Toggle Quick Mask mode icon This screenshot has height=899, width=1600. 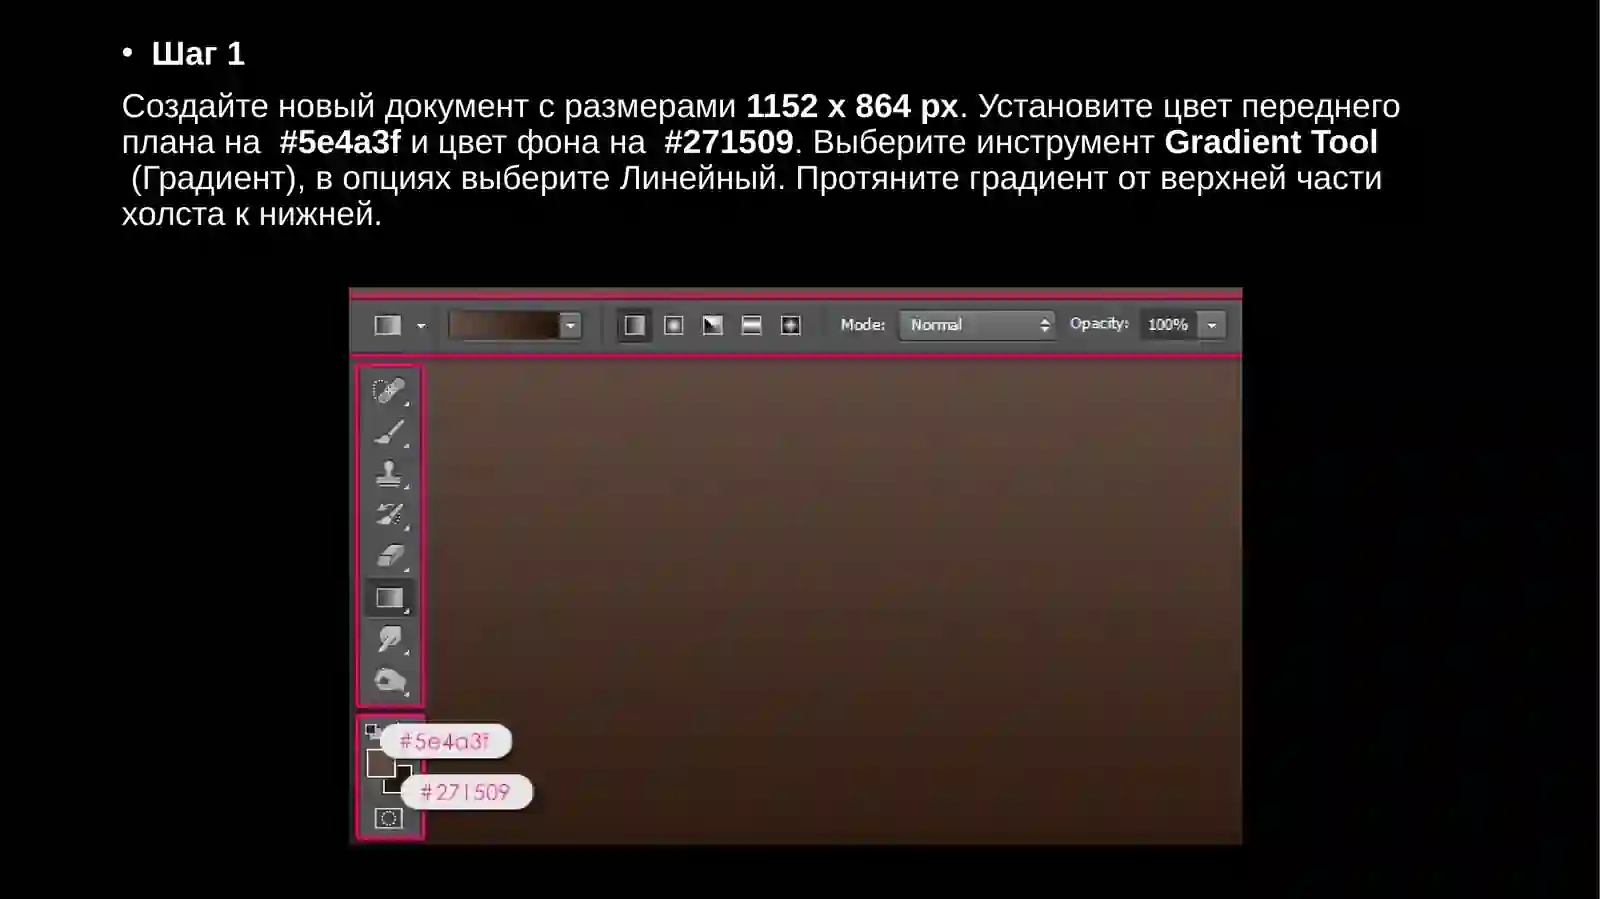(388, 818)
